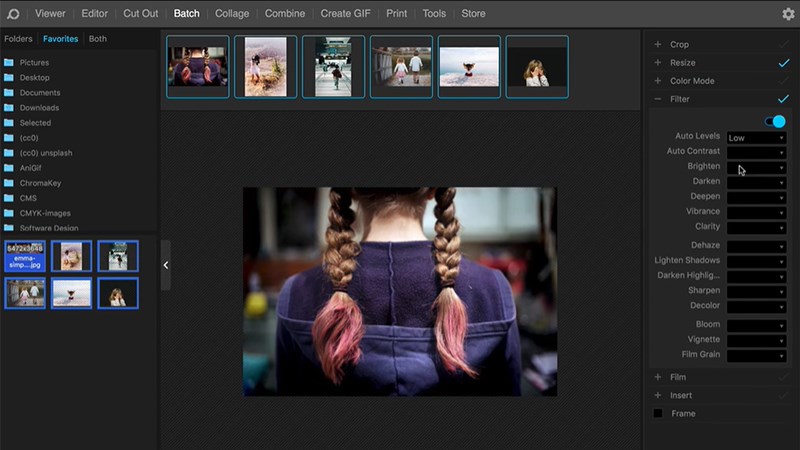Viewport: 800px width, 450px height.
Task: Toggle the Color Mode checkmark
Action: [x=783, y=81]
